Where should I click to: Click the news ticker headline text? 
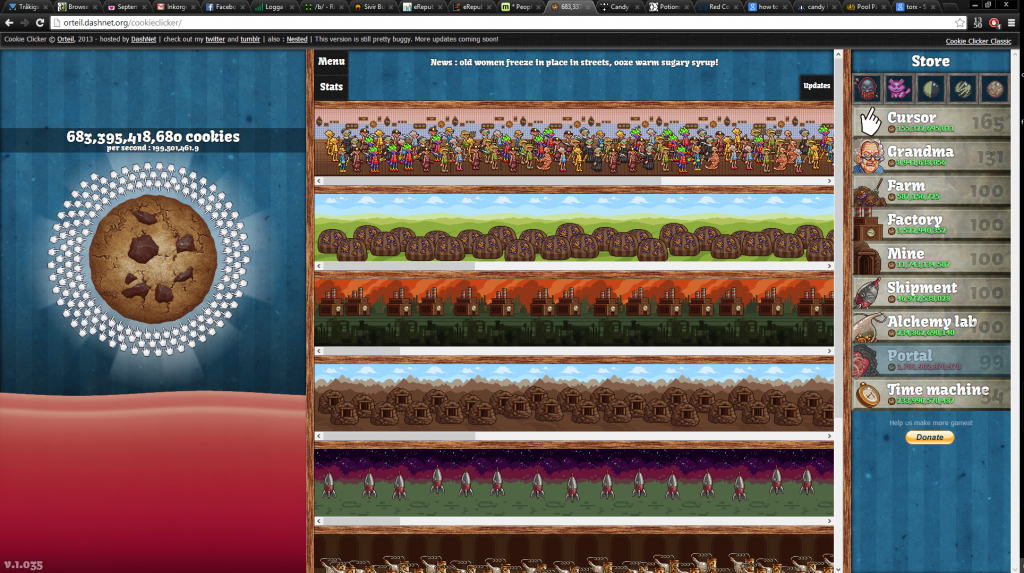point(574,63)
